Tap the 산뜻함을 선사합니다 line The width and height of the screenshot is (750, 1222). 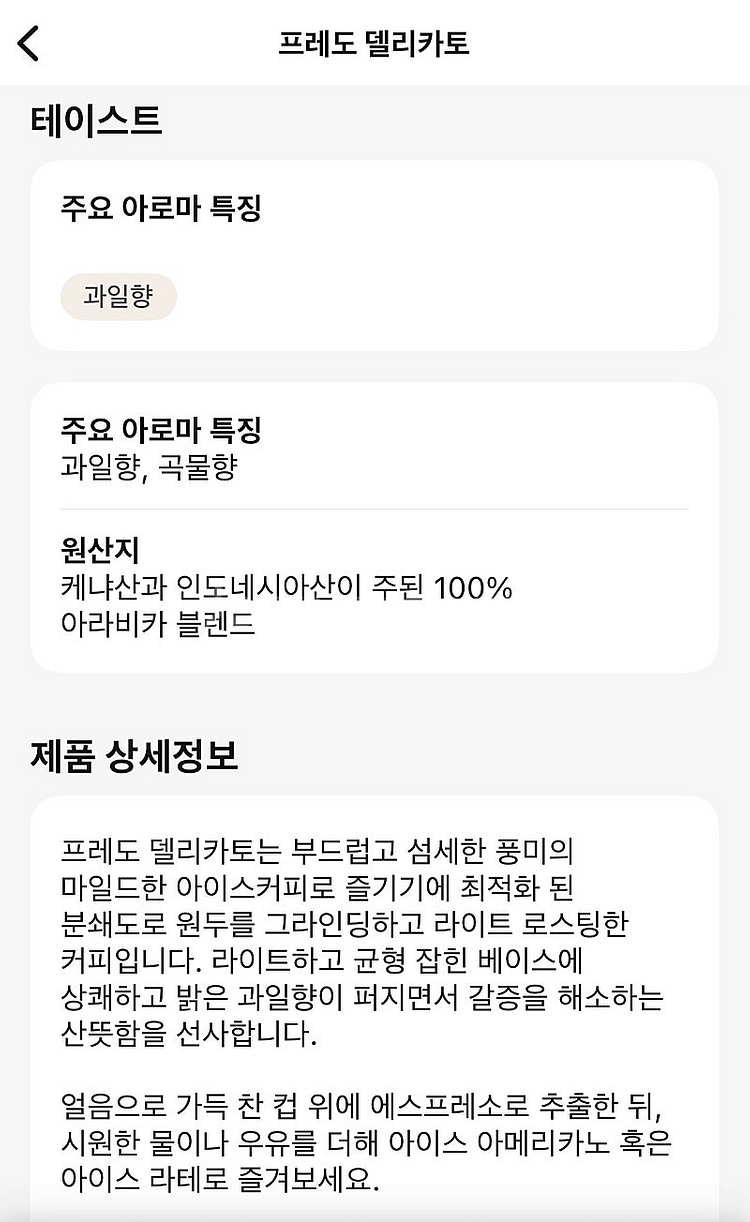(189, 1033)
